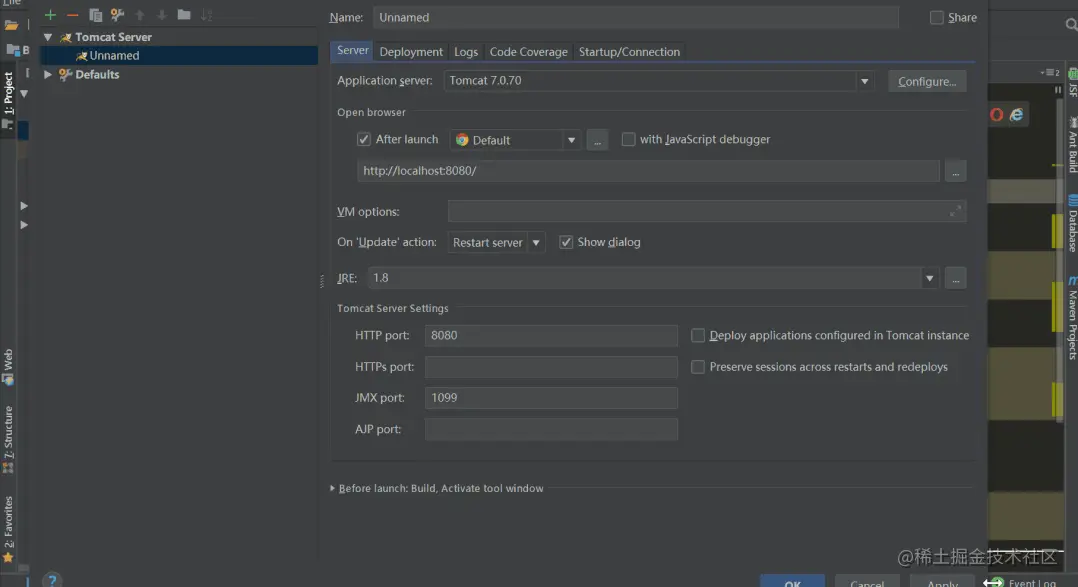Click the HTTP port field

(x=551, y=335)
